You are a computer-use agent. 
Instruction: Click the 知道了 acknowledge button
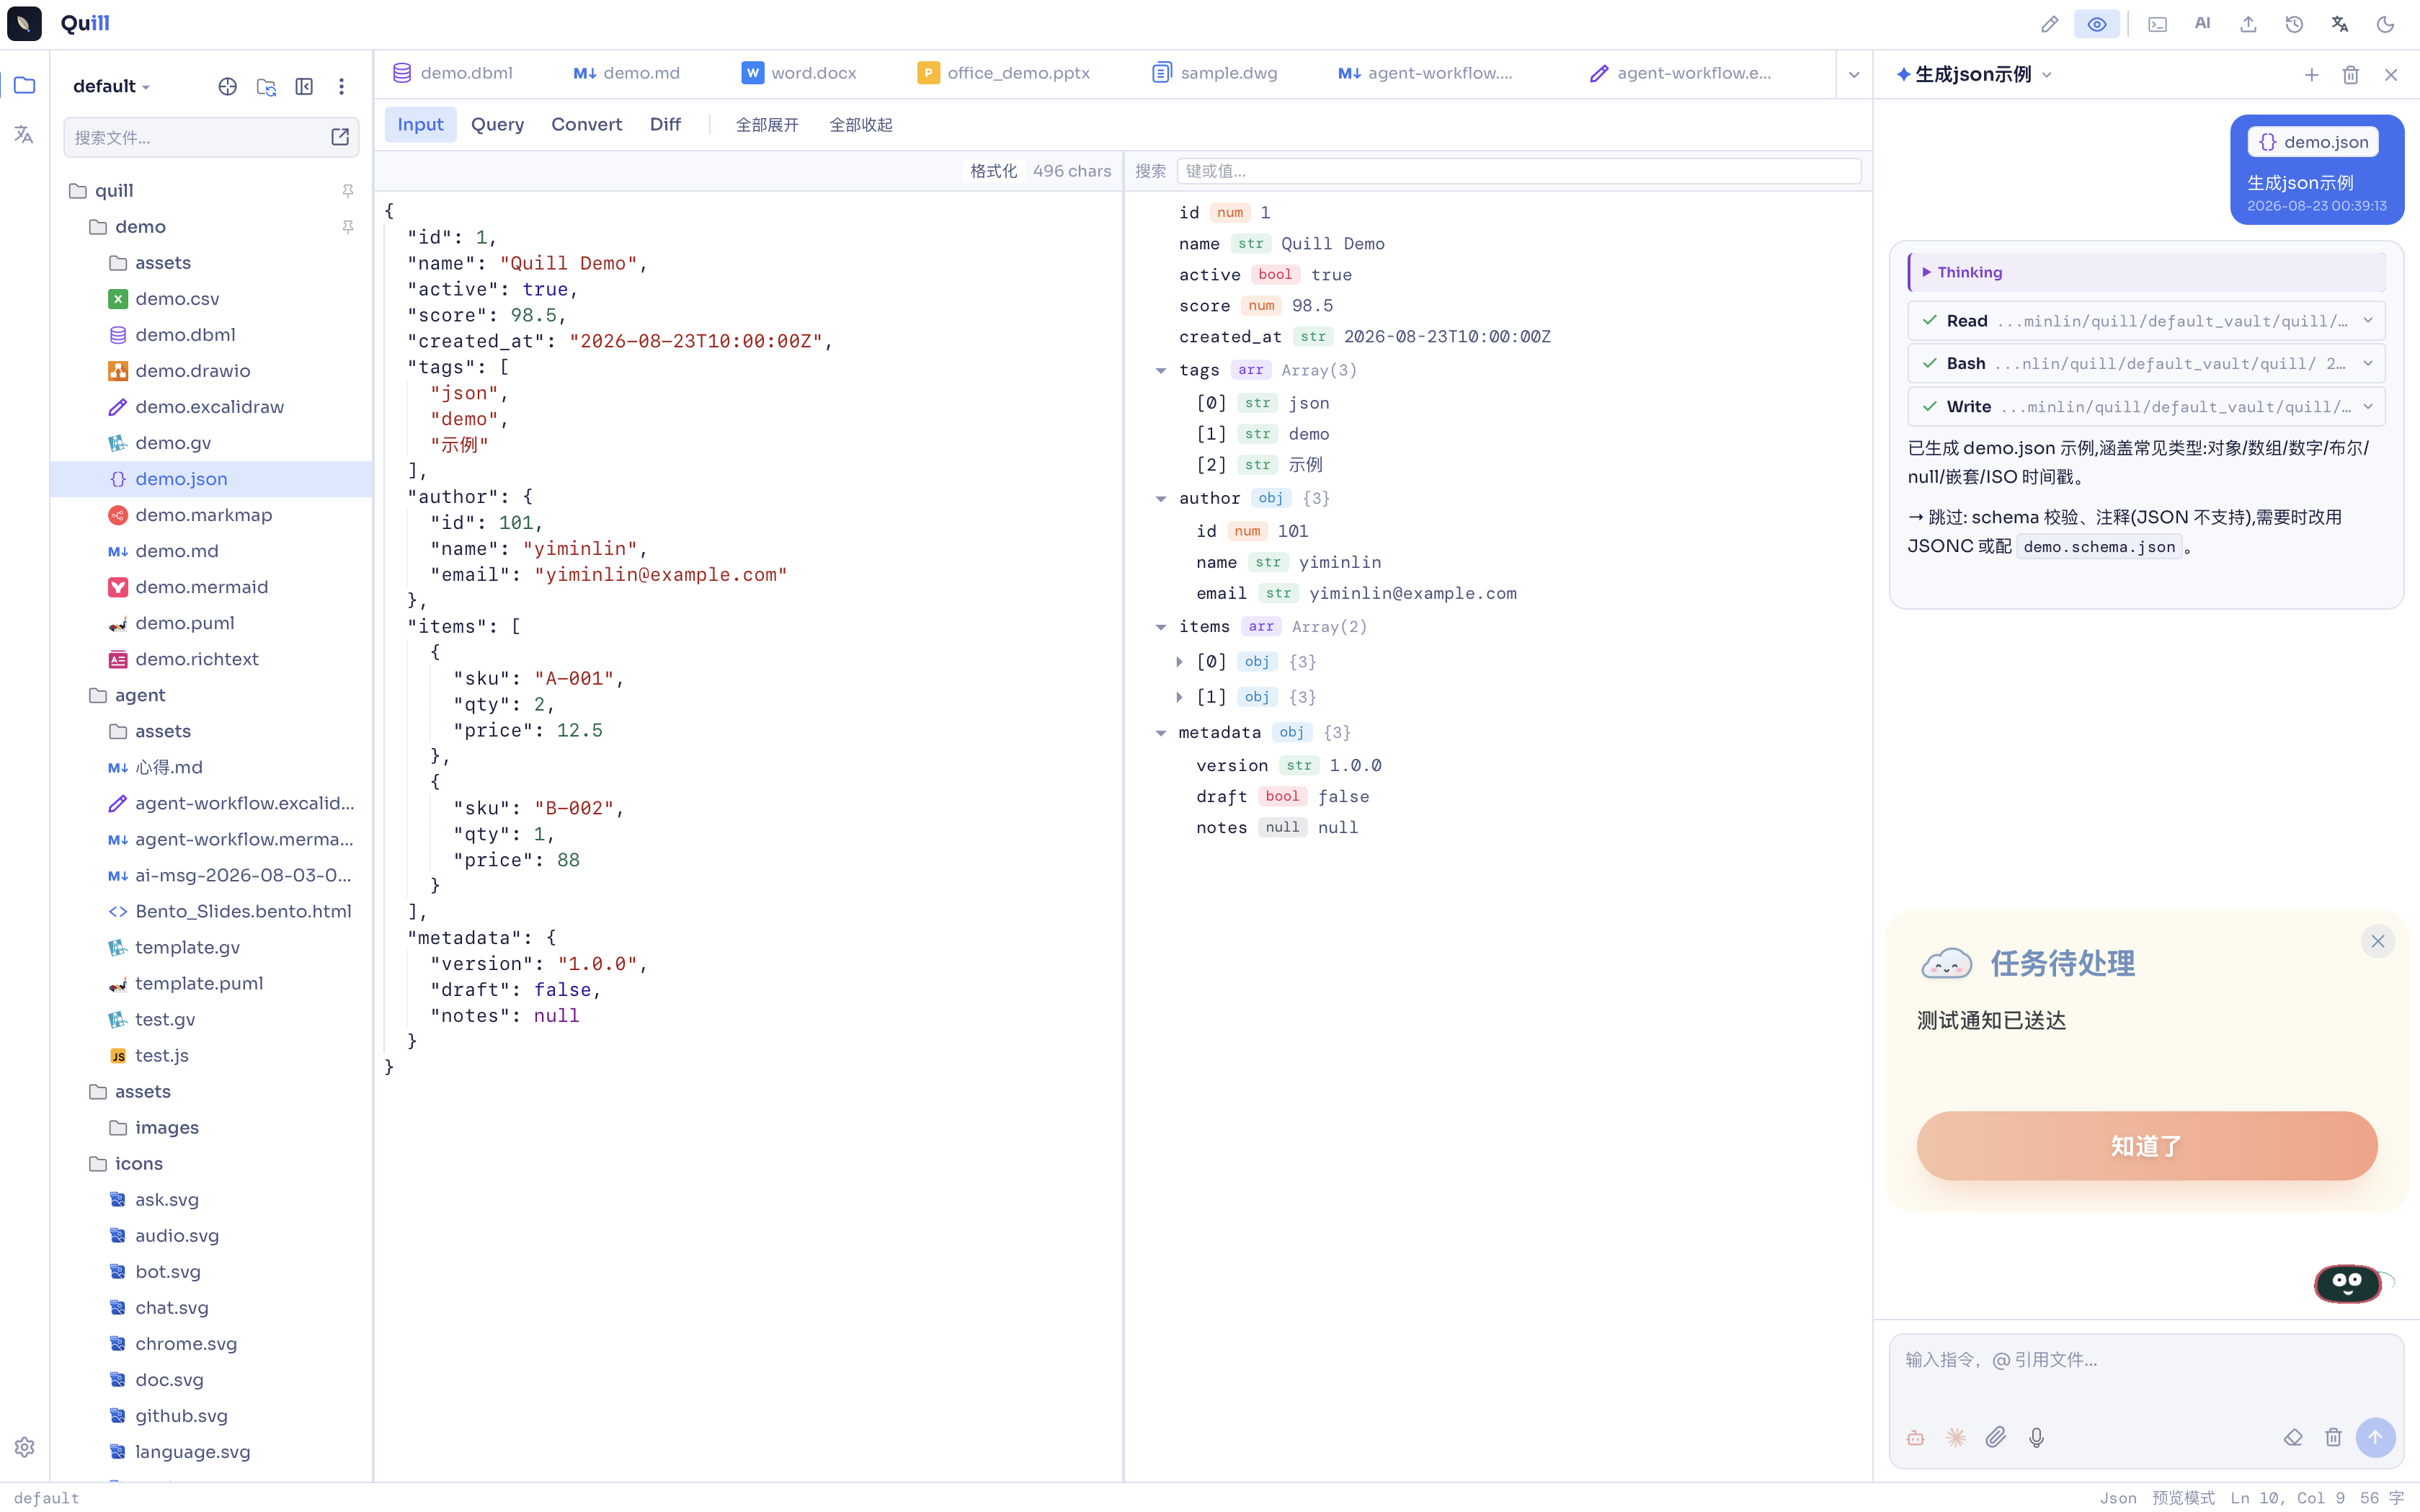(2146, 1145)
